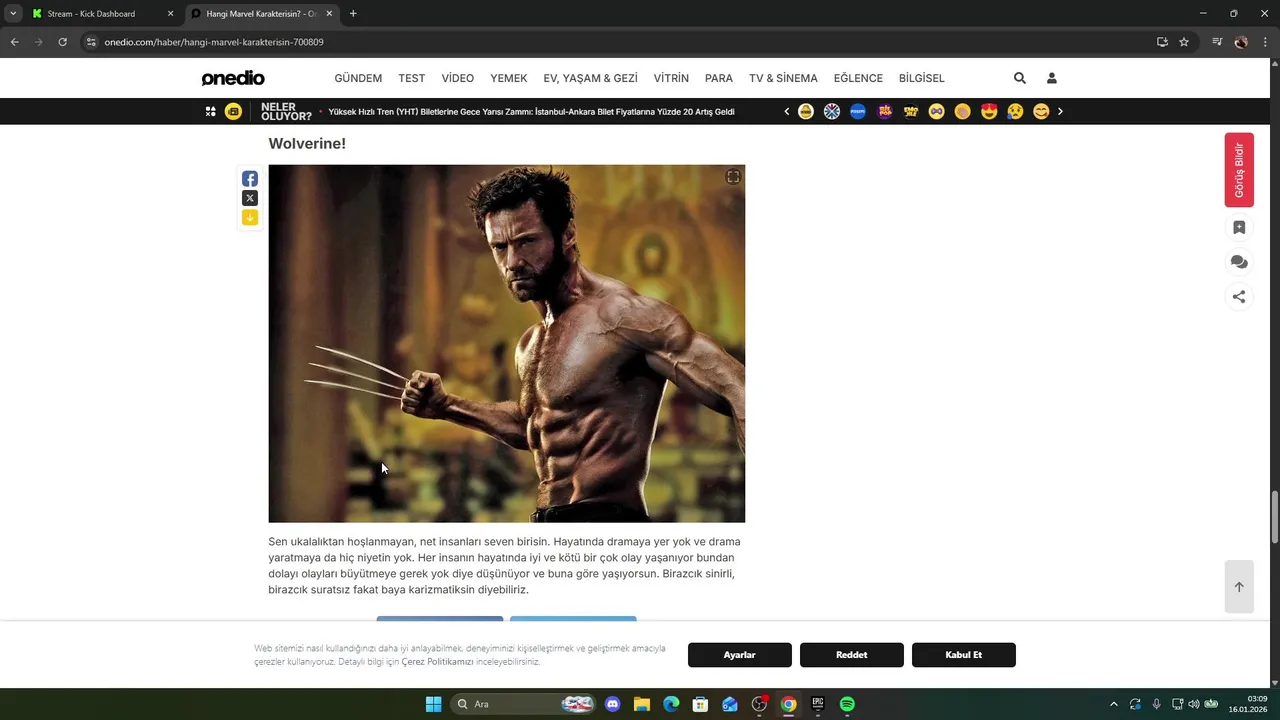Open Epic Games launcher from taskbar
1280x720 pixels.
(817, 704)
